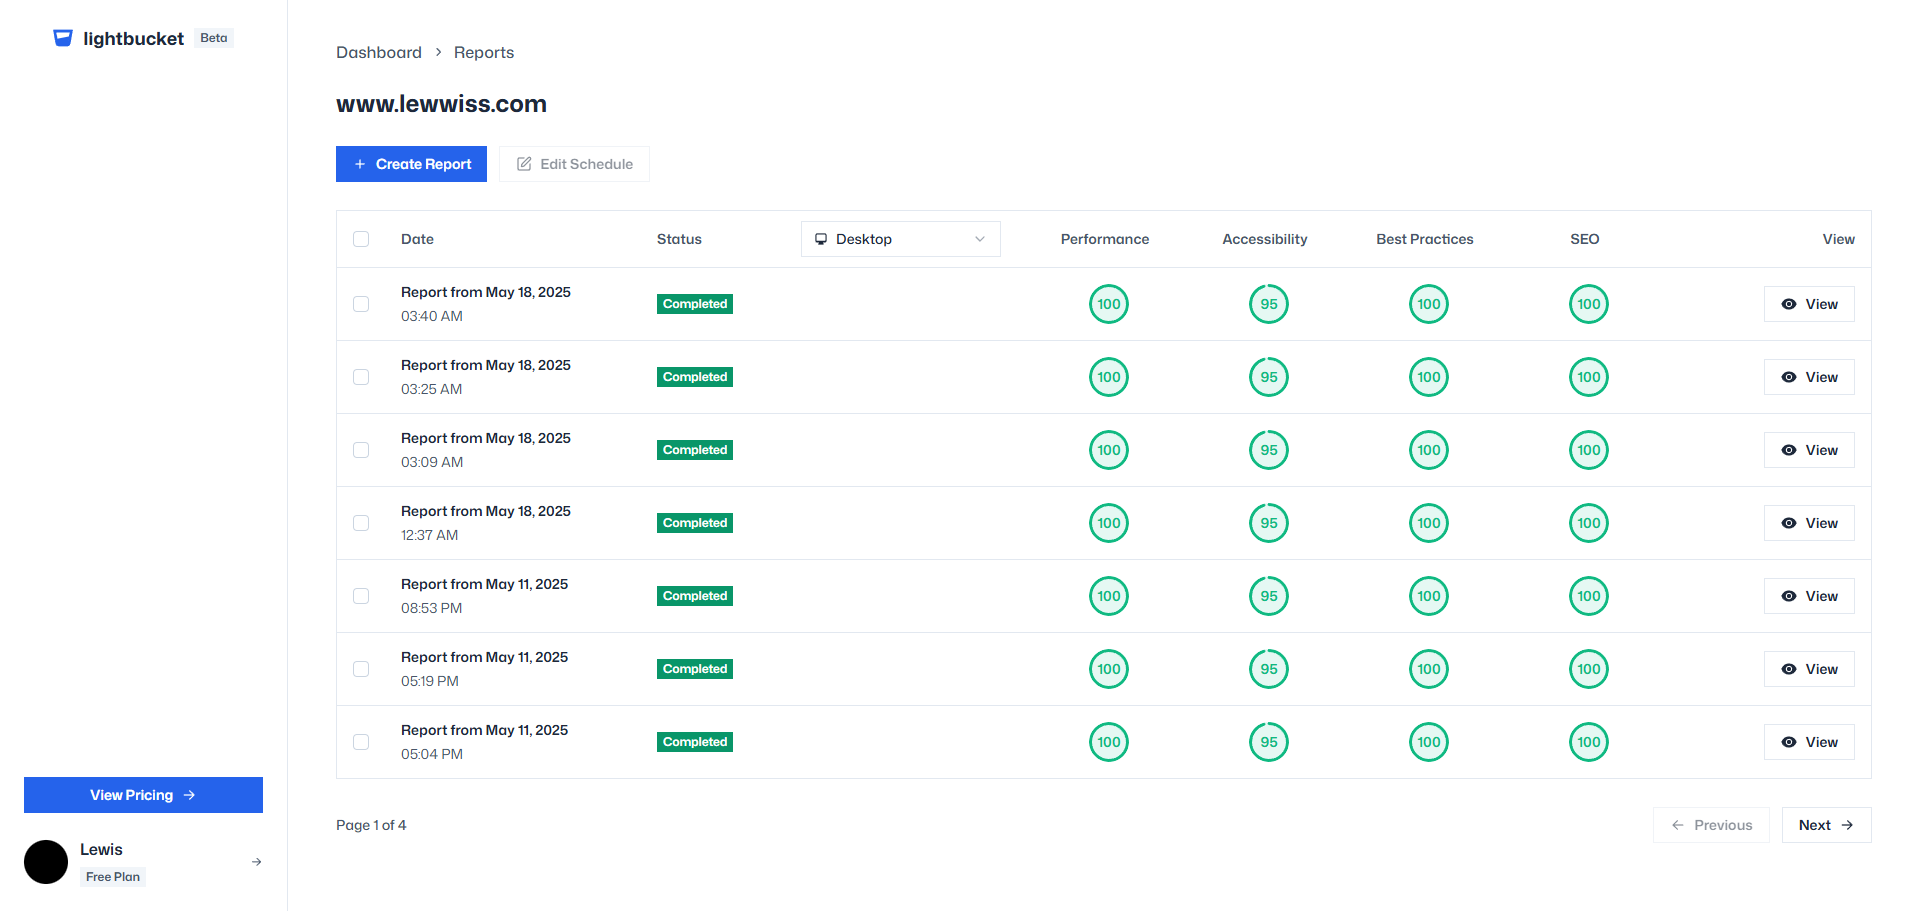Click Page 1 of 4 indicator
The width and height of the screenshot is (1920, 911).
(x=371, y=825)
